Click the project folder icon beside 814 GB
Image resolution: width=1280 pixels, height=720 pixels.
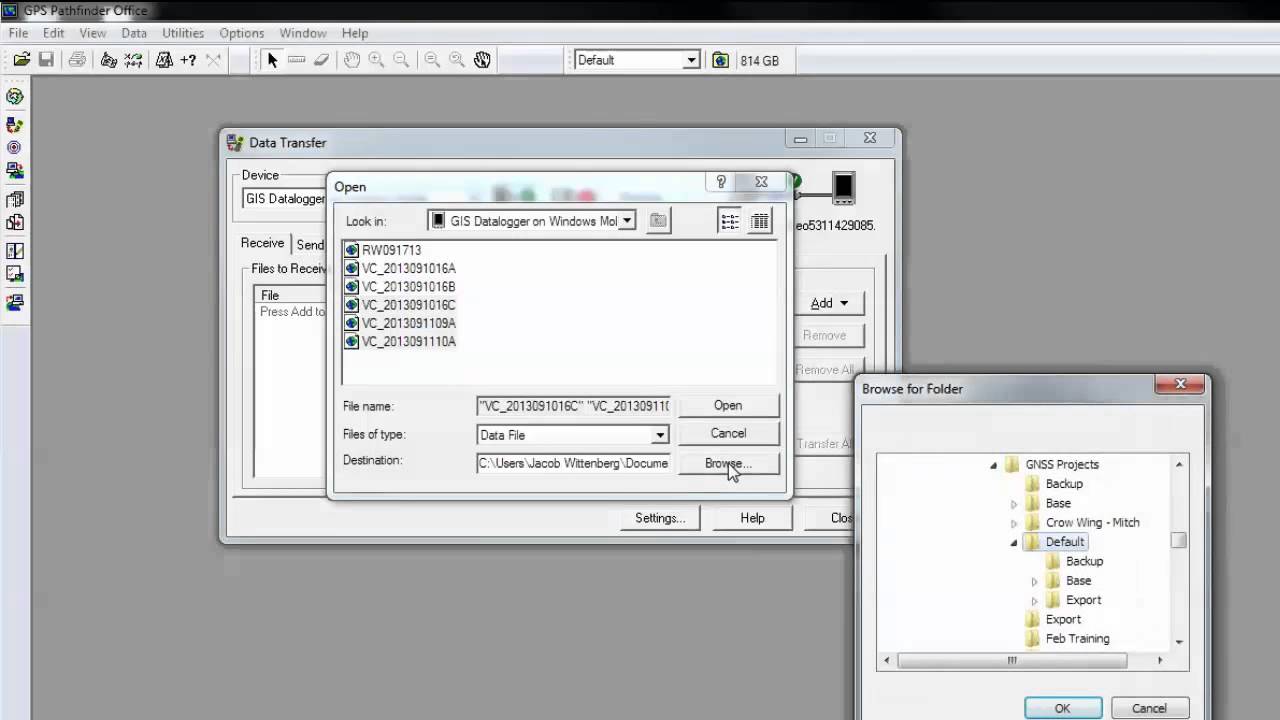(720, 60)
